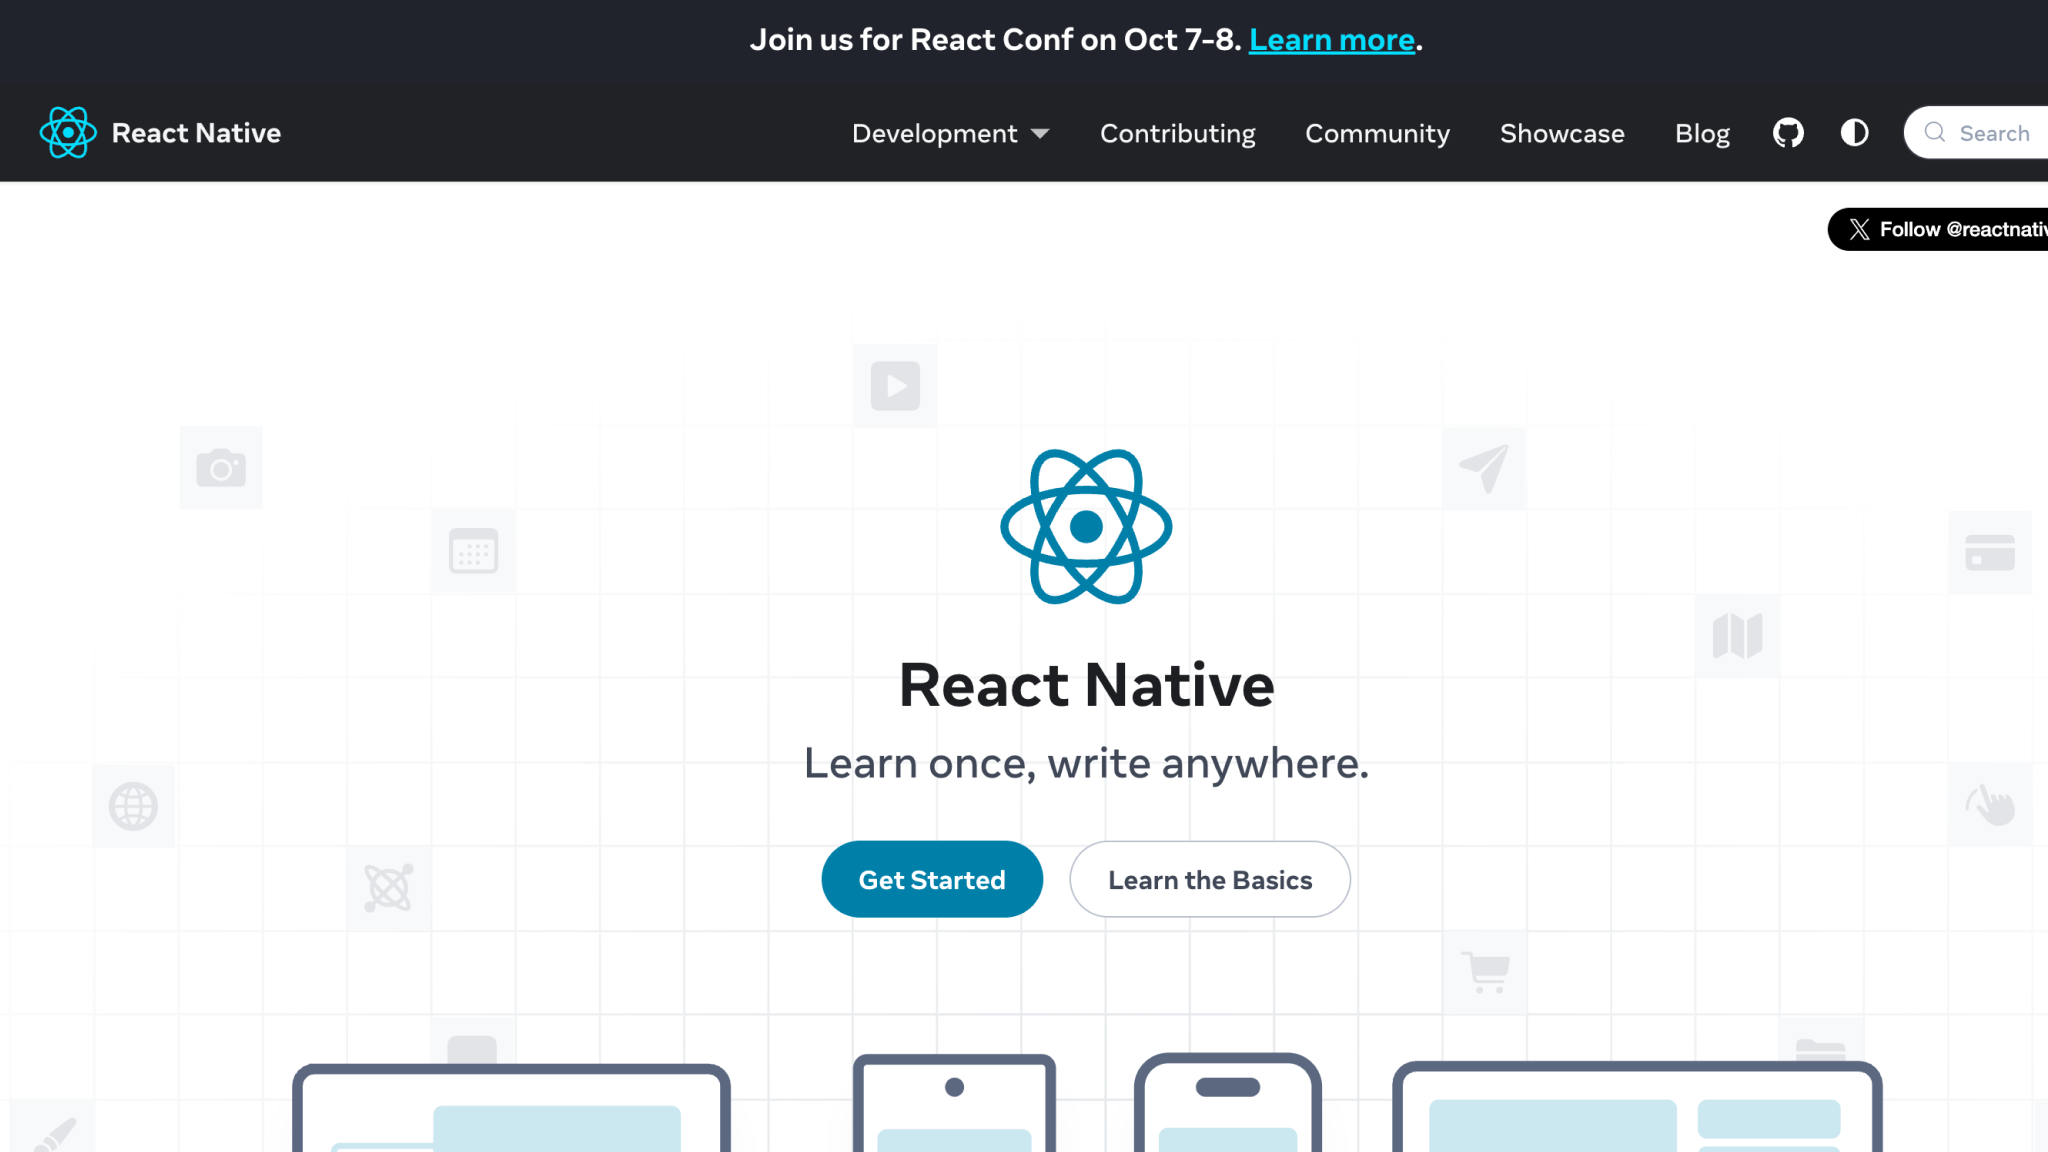Click the Get Started button
Screen dimensions: 2048x1152
pyautogui.click(x=931, y=879)
